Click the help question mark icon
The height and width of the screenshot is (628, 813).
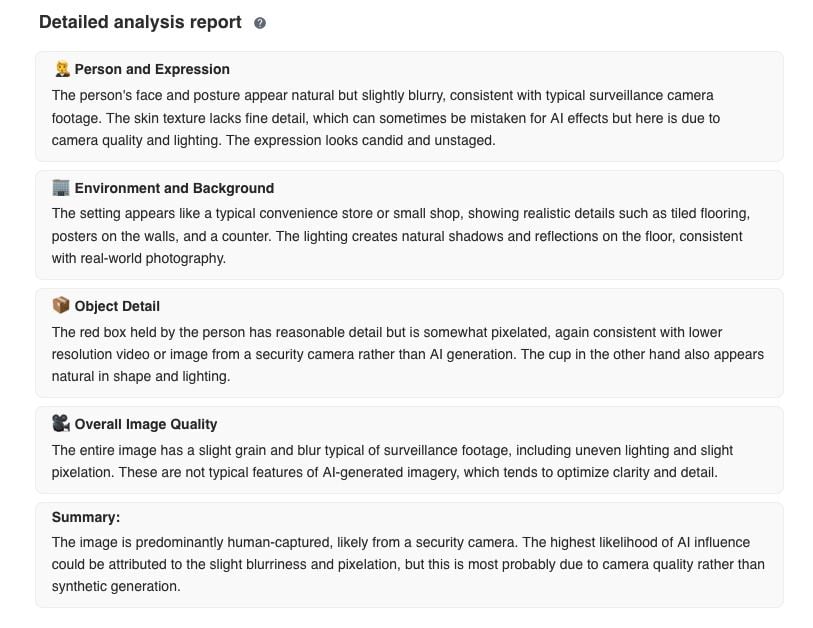point(260,23)
